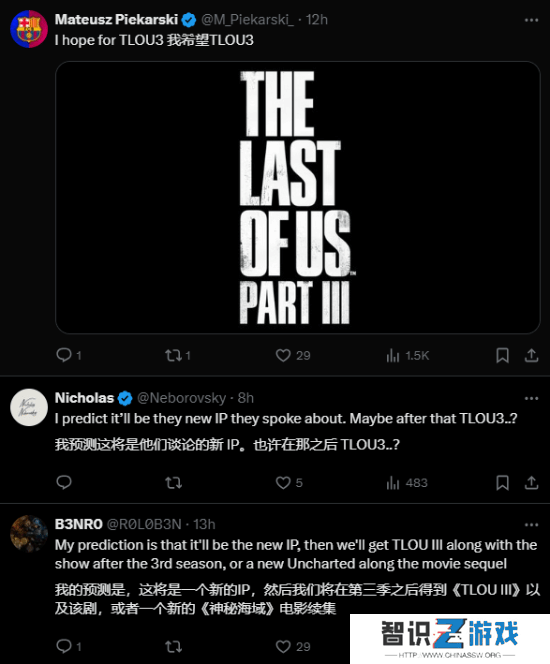
Task: Open more options on Nicholas's tweet
Action: (x=531, y=398)
